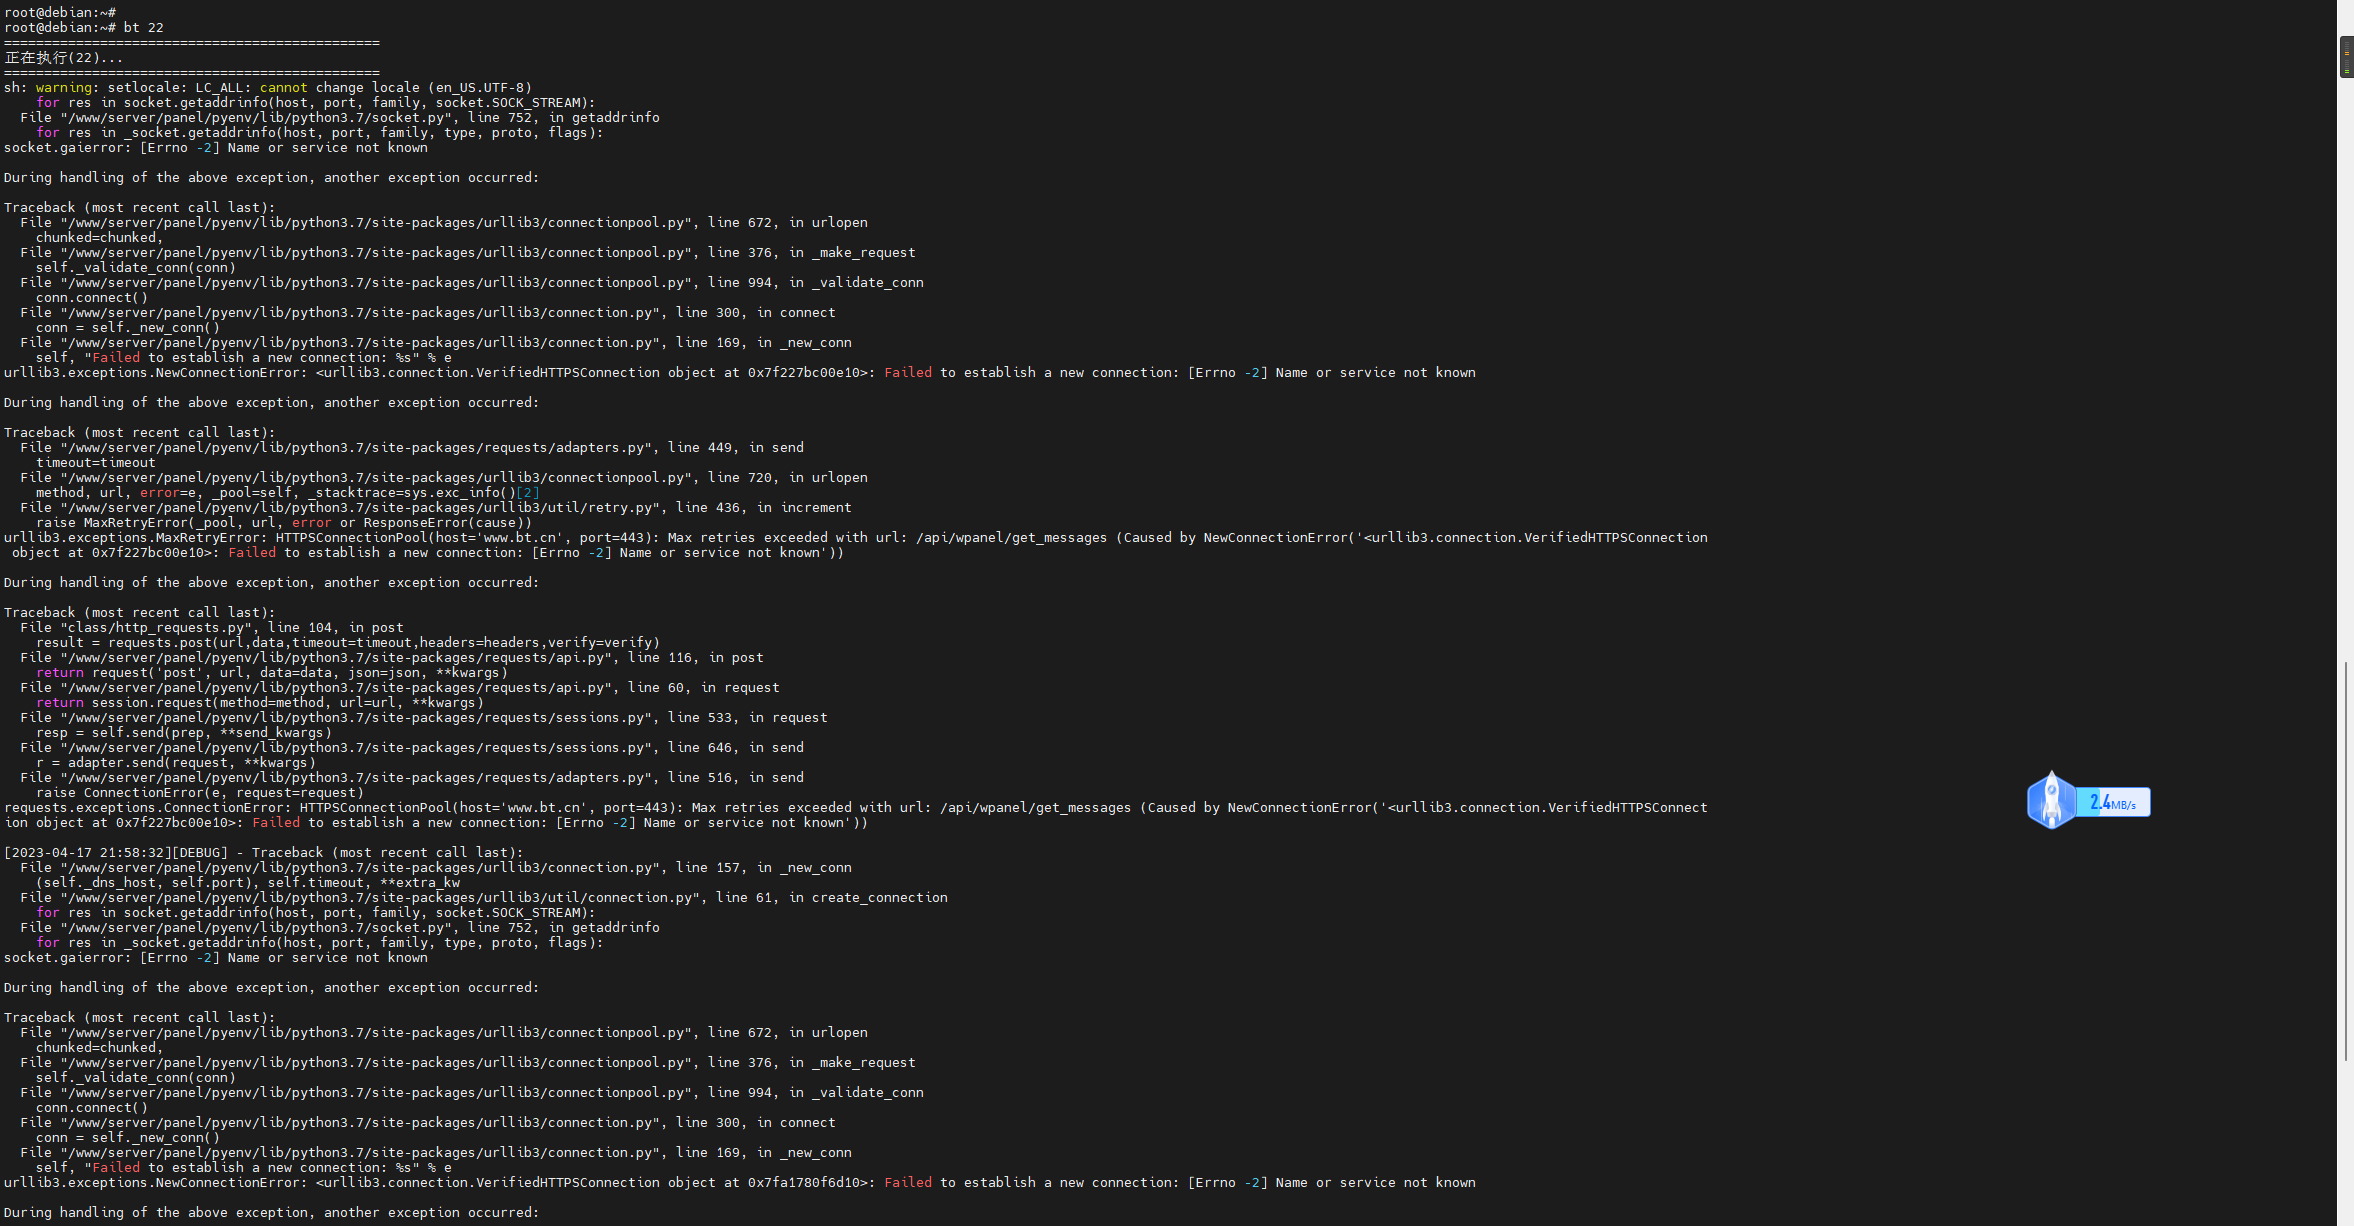This screenshot has width=2354, height=1226.
Task: Click the '正在执行(22)...' status line
Action: point(64,57)
